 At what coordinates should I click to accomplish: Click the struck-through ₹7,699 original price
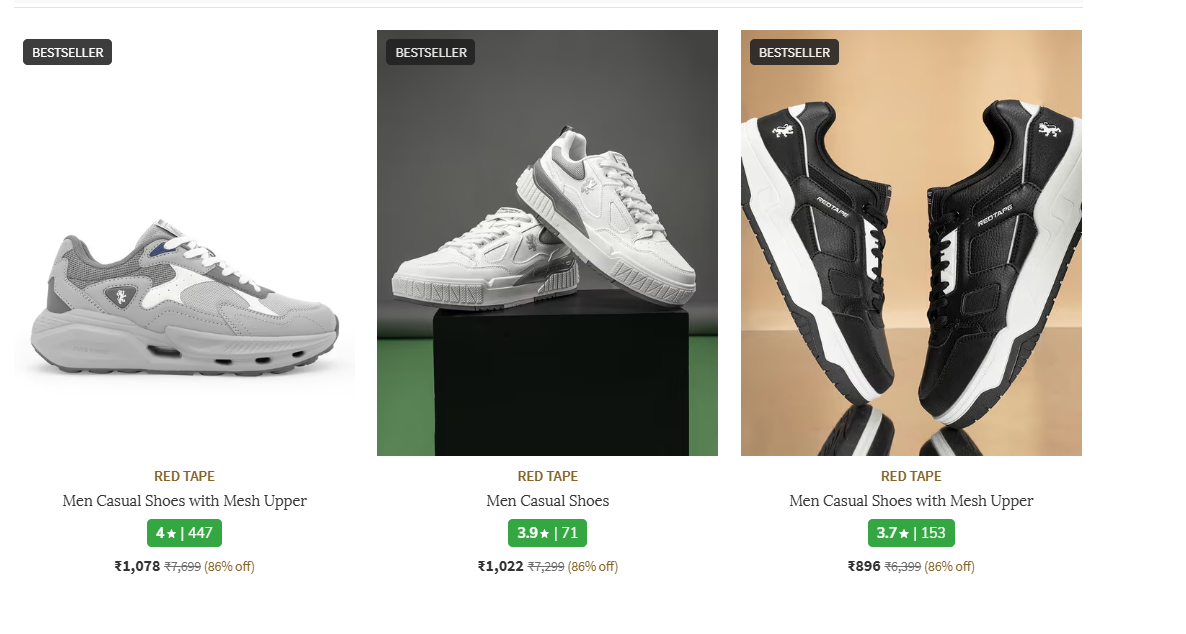(x=182, y=567)
